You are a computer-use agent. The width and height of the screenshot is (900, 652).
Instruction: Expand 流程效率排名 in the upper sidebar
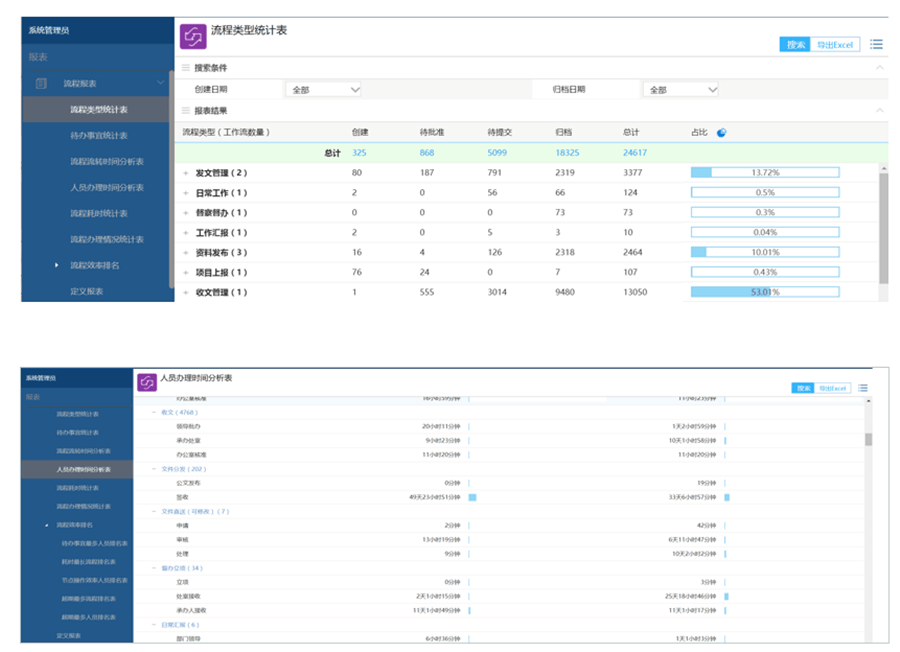point(58,265)
